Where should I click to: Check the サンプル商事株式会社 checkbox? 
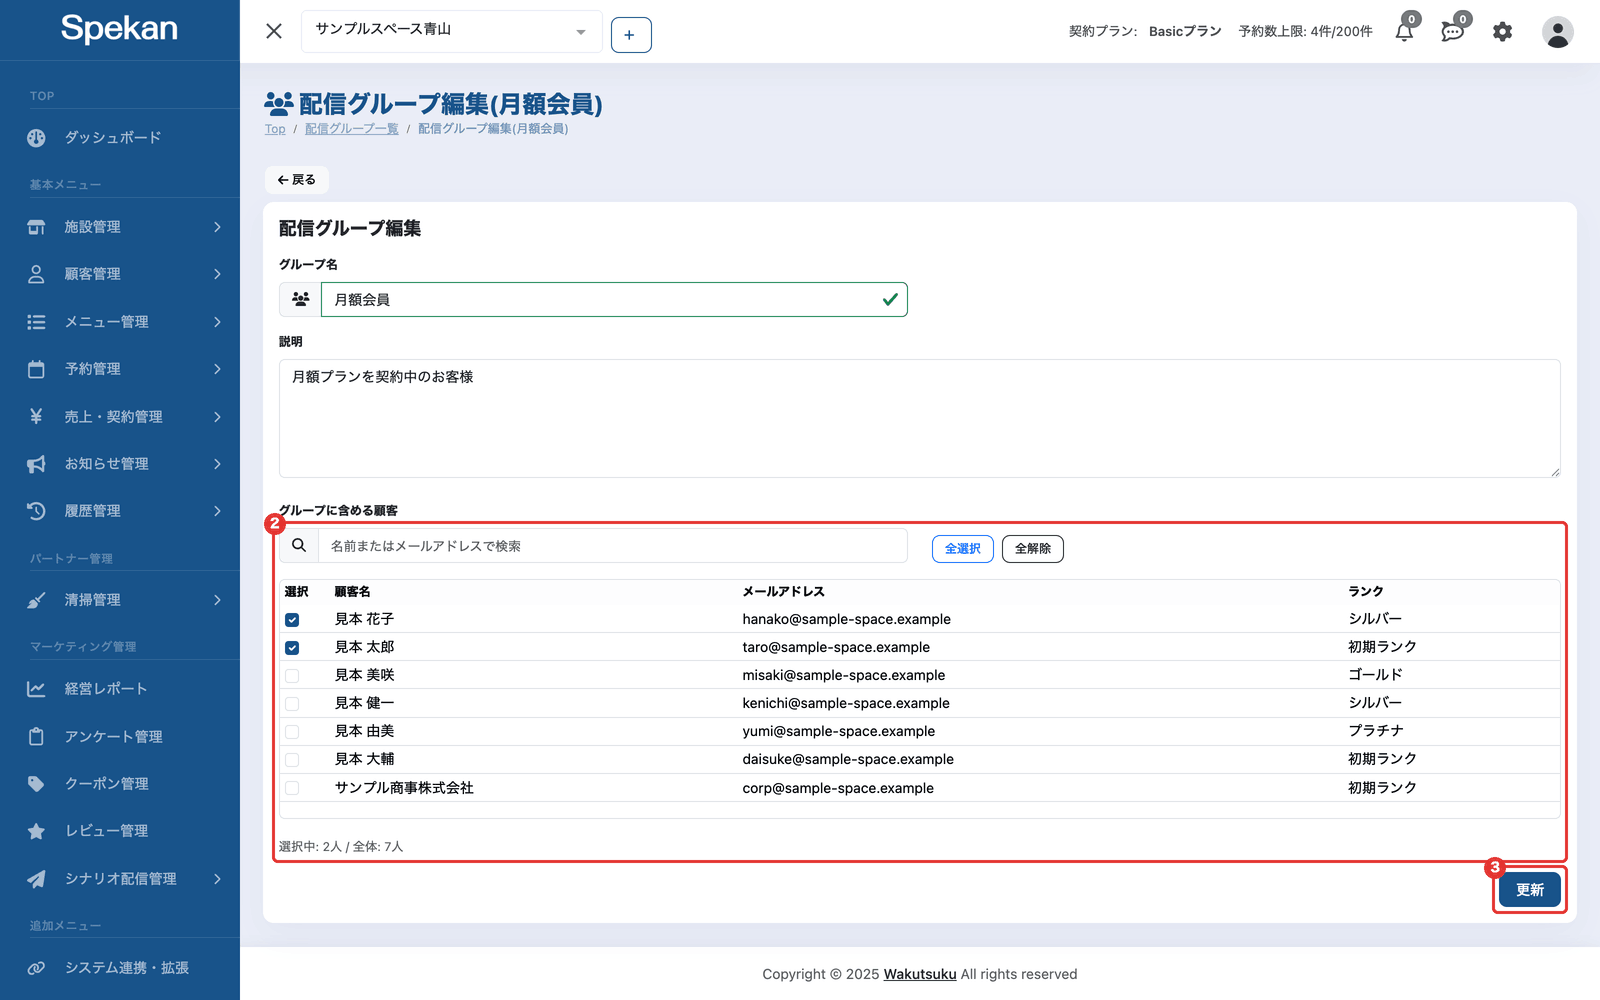click(292, 788)
